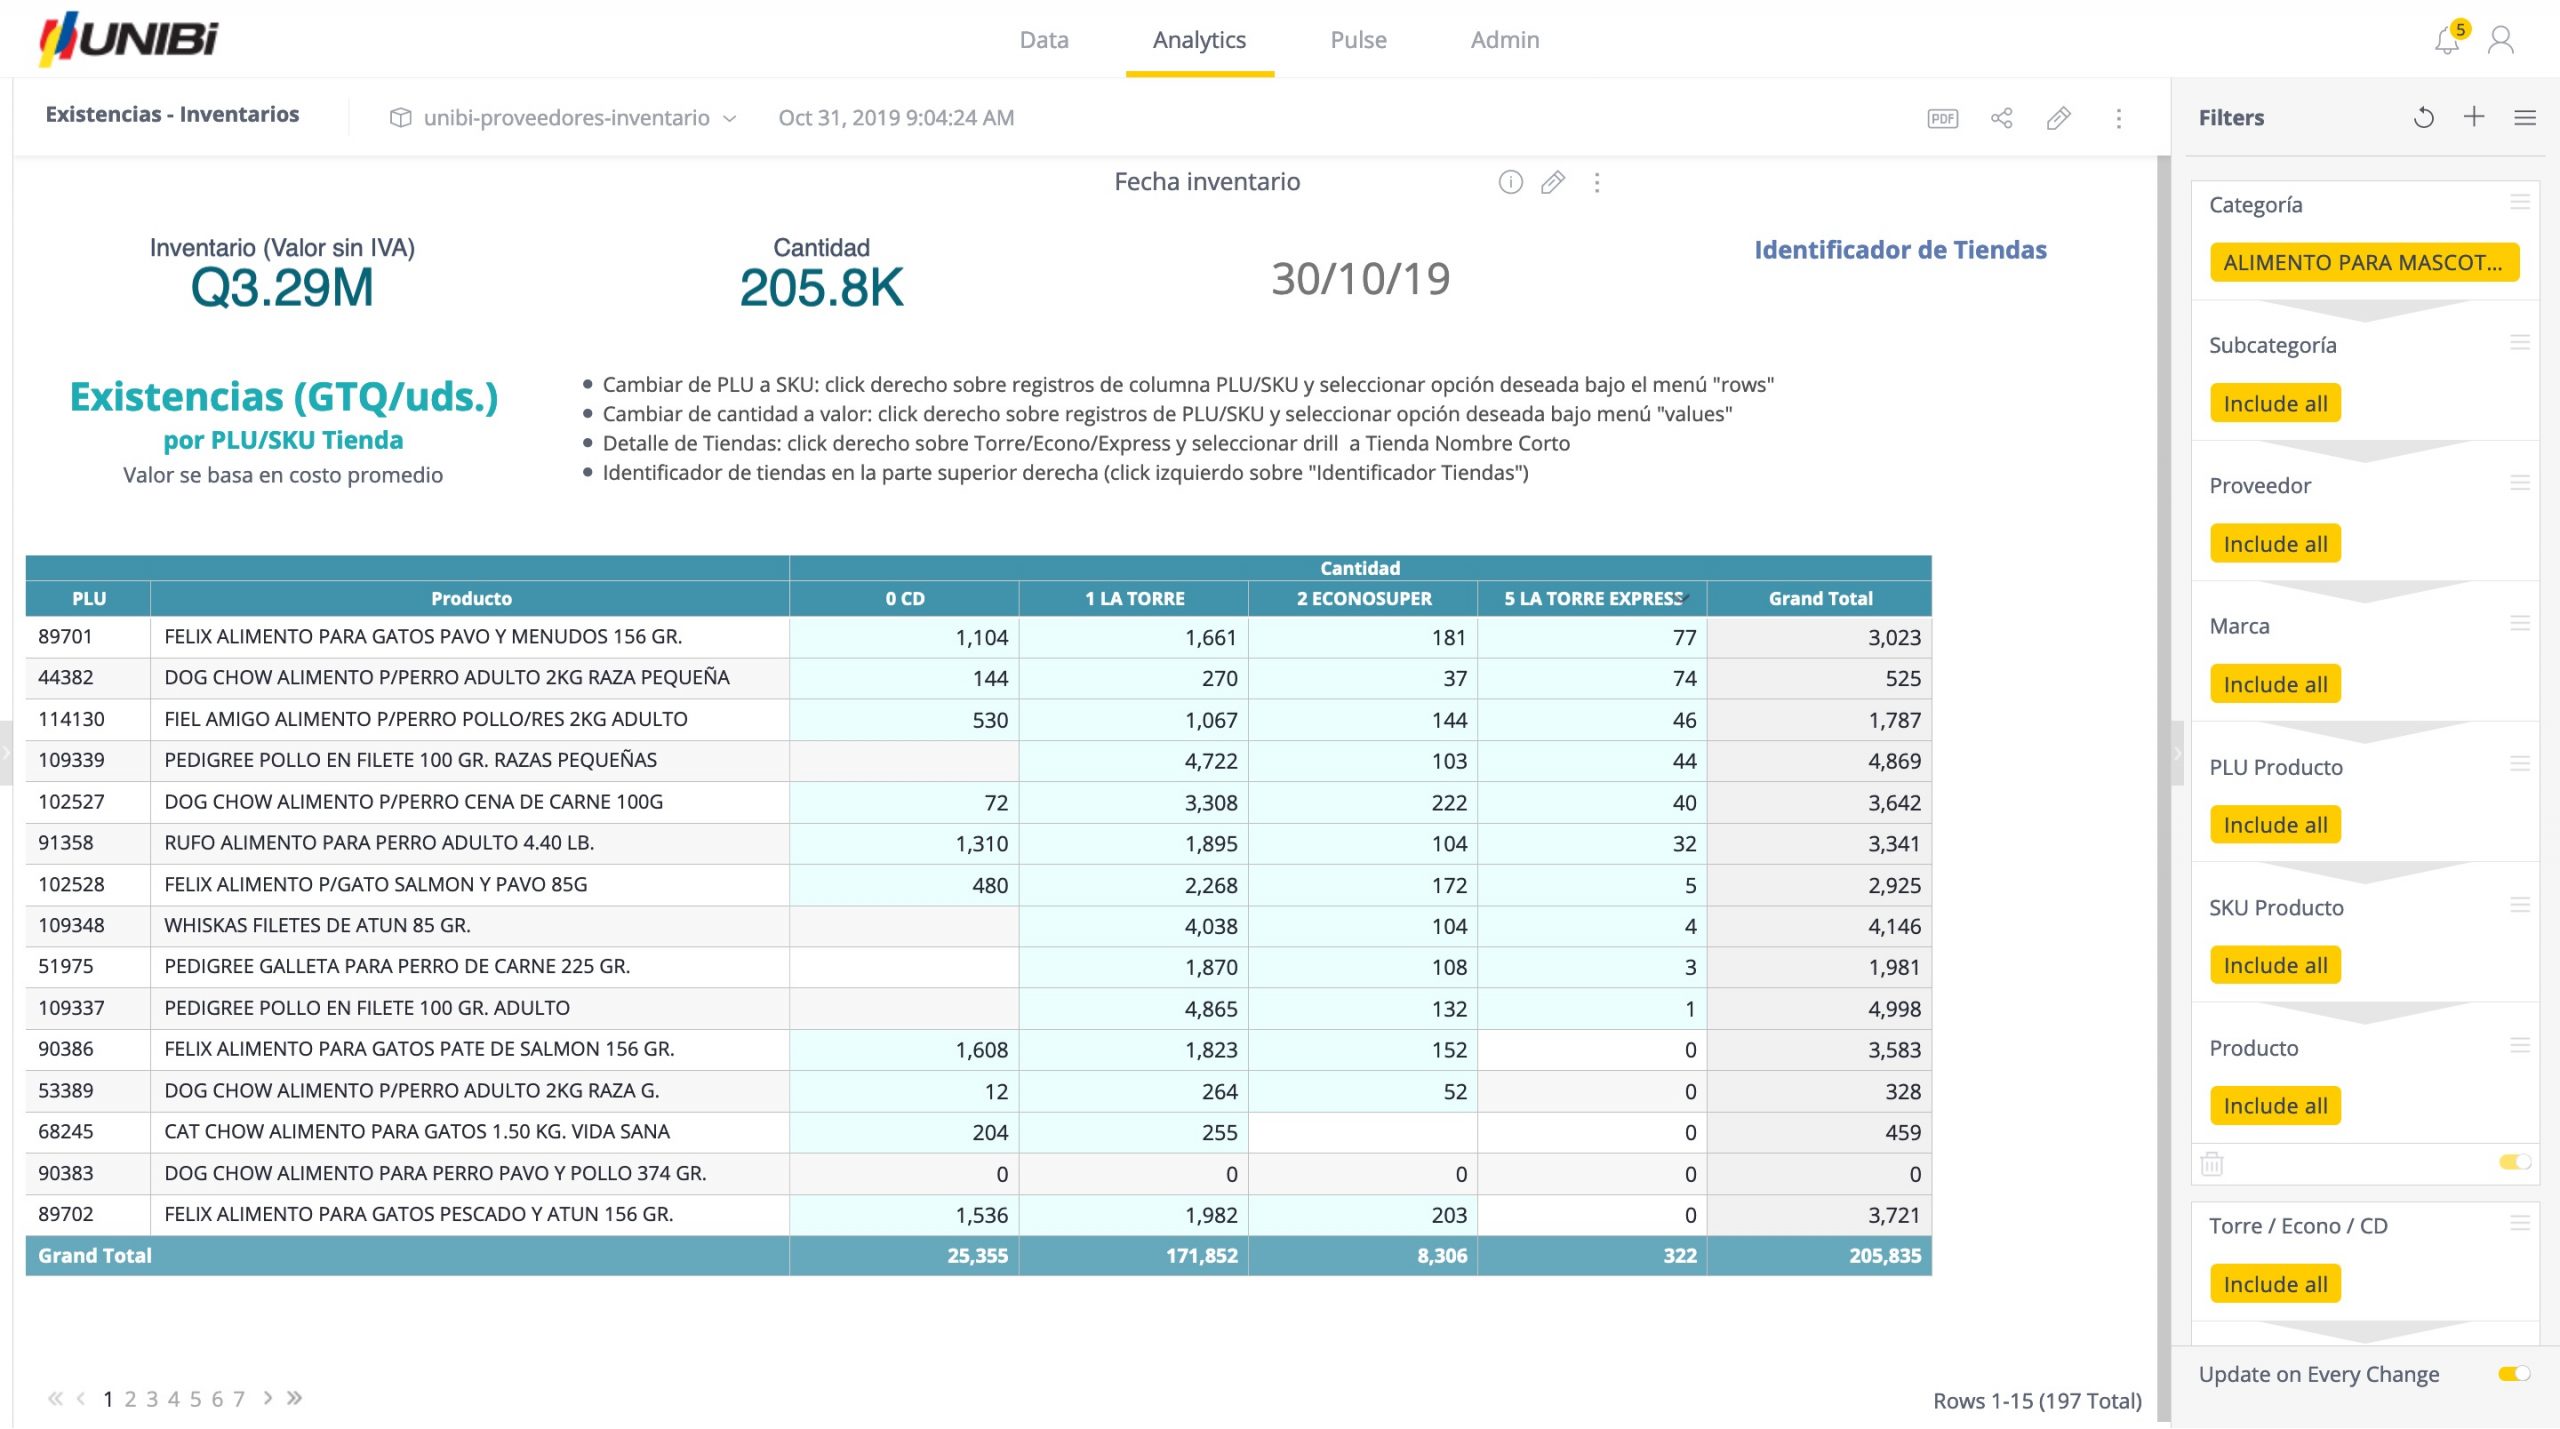
Task: Switch to the Pulse tab
Action: [x=1358, y=40]
